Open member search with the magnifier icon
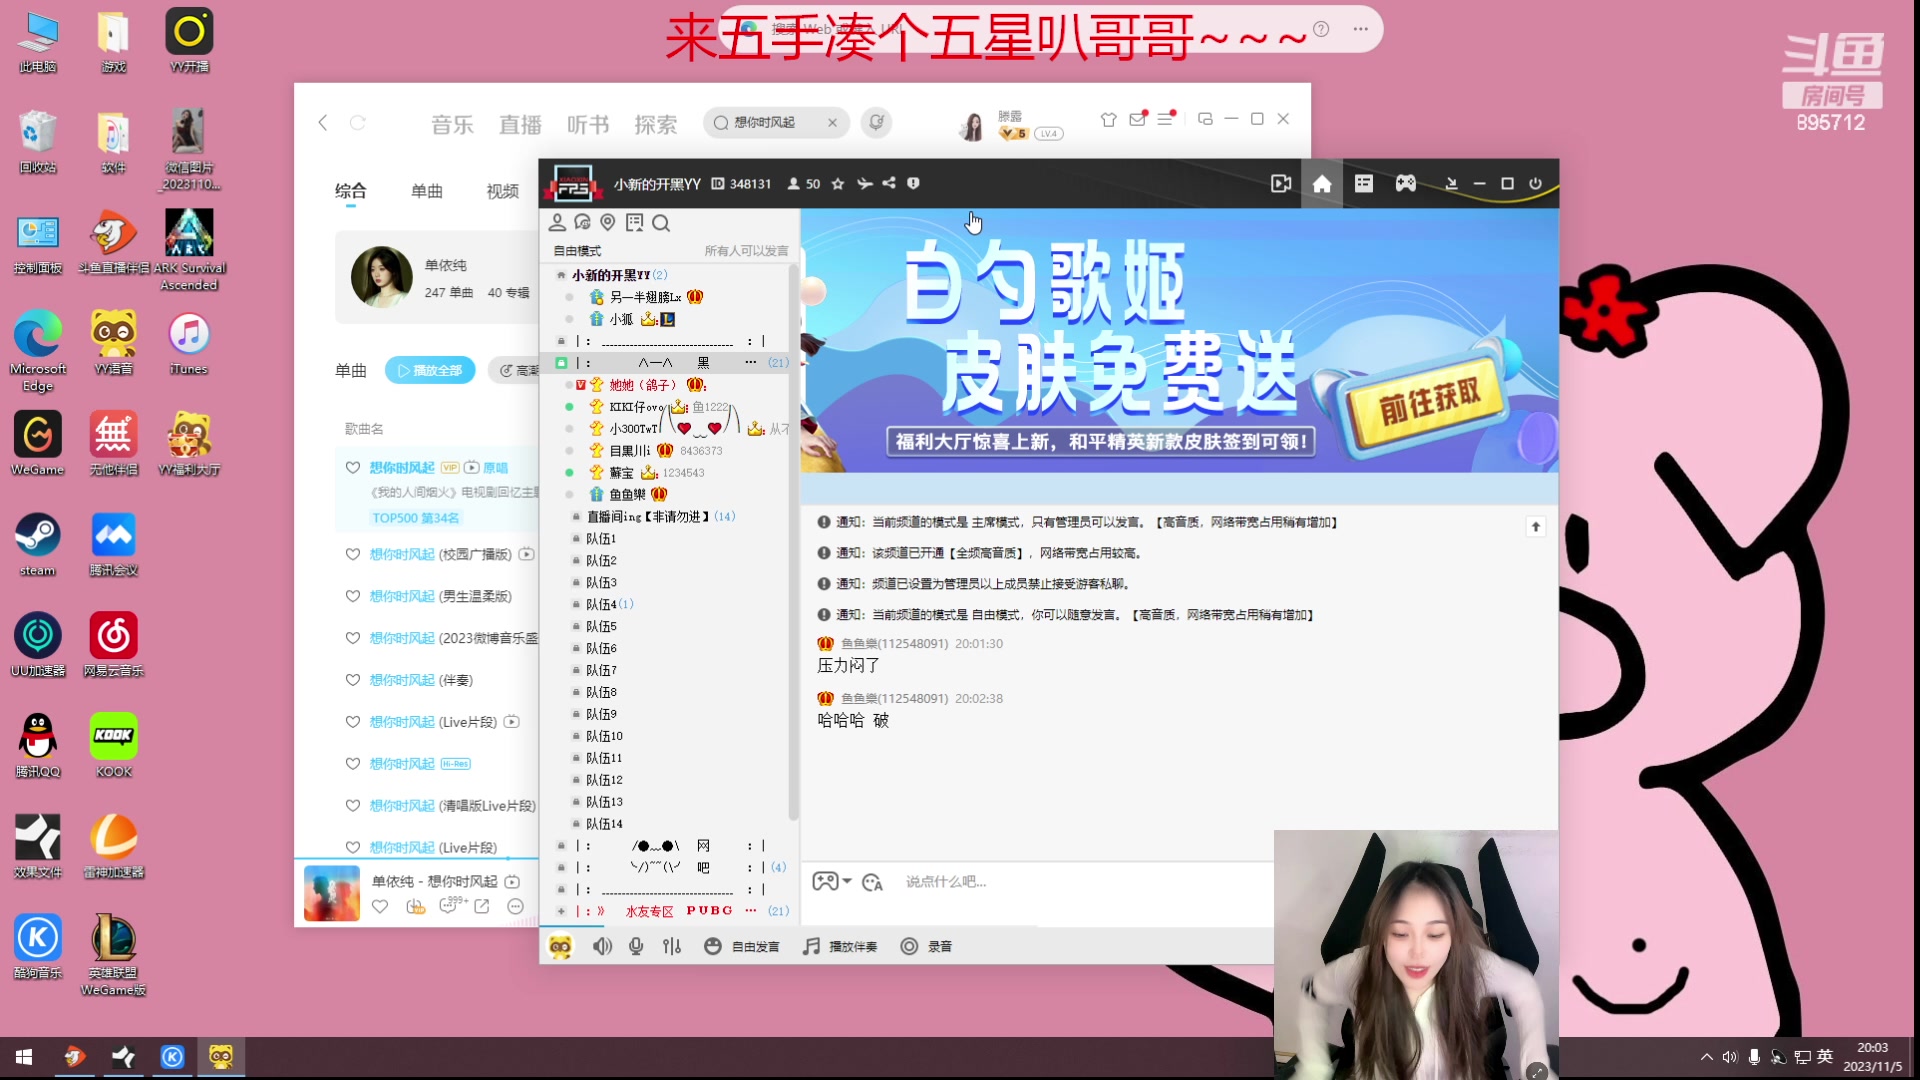Viewport: 1920px width, 1080px height. [661, 223]
